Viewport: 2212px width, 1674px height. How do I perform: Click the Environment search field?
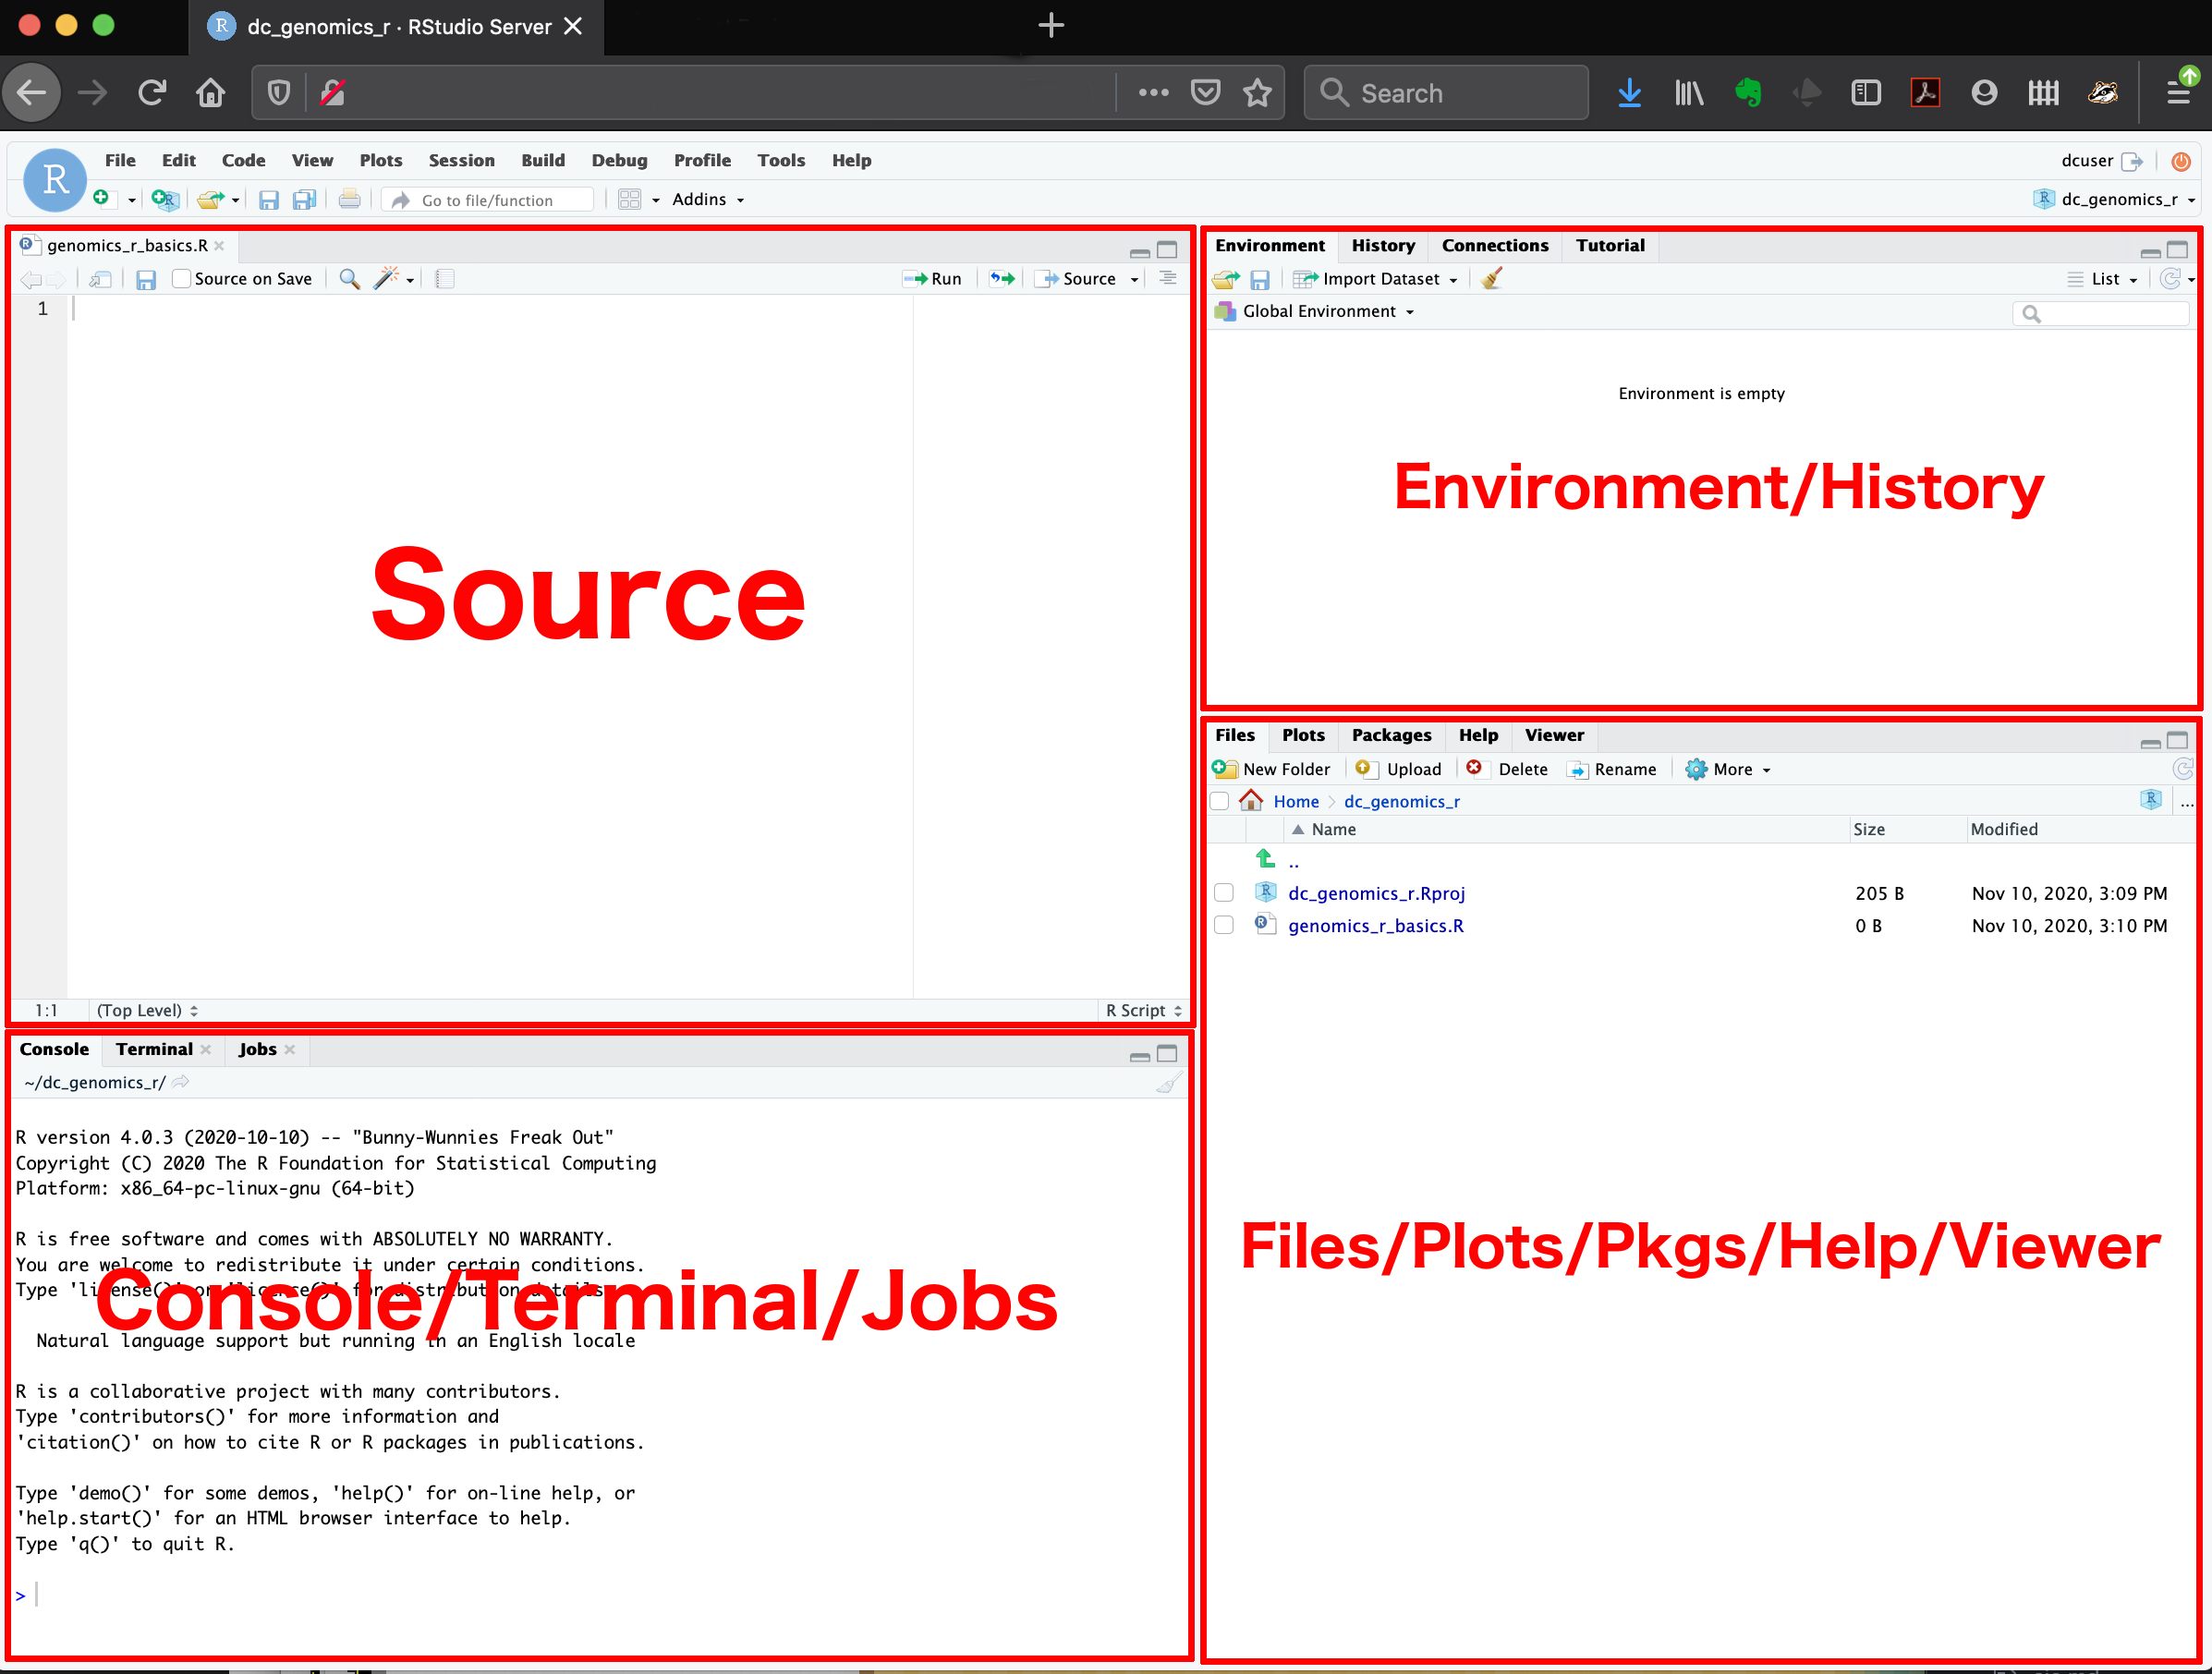[x=2100, y=313]
